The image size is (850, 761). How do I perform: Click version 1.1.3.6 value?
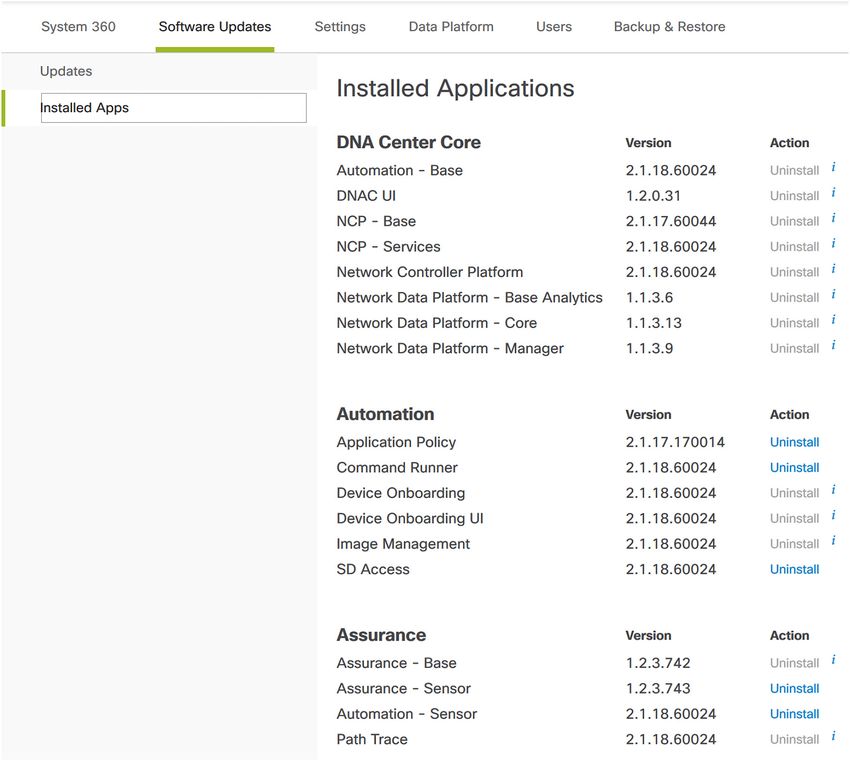pyautogui.click(x=649, y=298)
